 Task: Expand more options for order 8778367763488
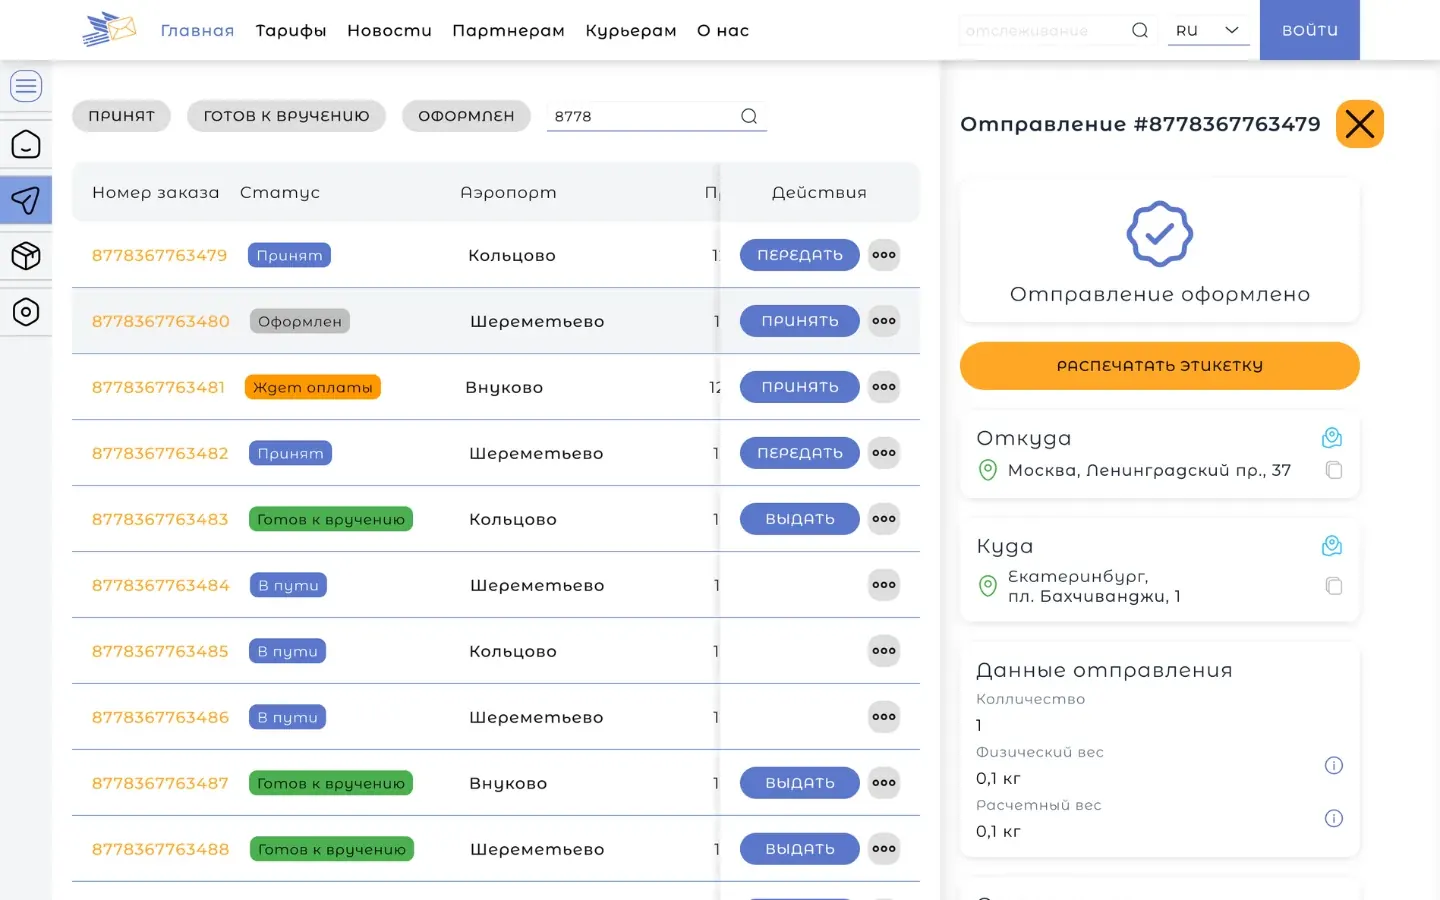pyautogui.click(x=884, y=849)
